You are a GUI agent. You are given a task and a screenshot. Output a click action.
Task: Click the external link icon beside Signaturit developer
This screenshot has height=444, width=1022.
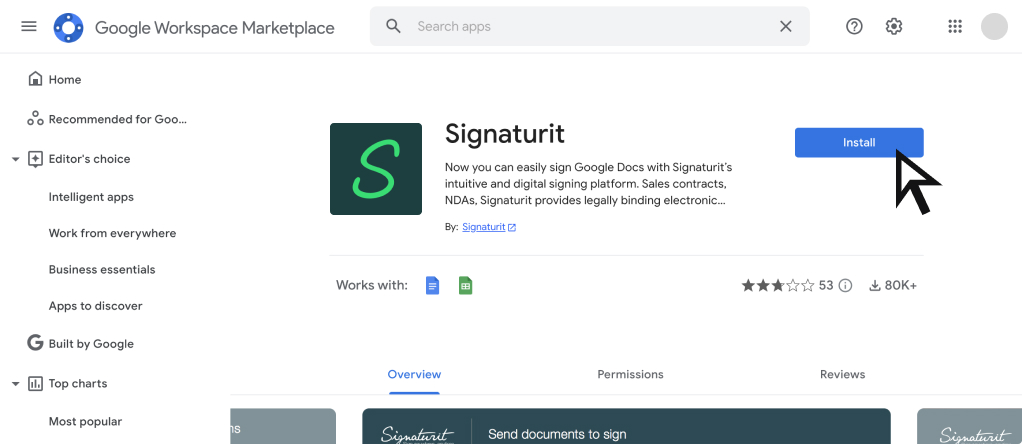pyautogui.click(x=512, y=228)
